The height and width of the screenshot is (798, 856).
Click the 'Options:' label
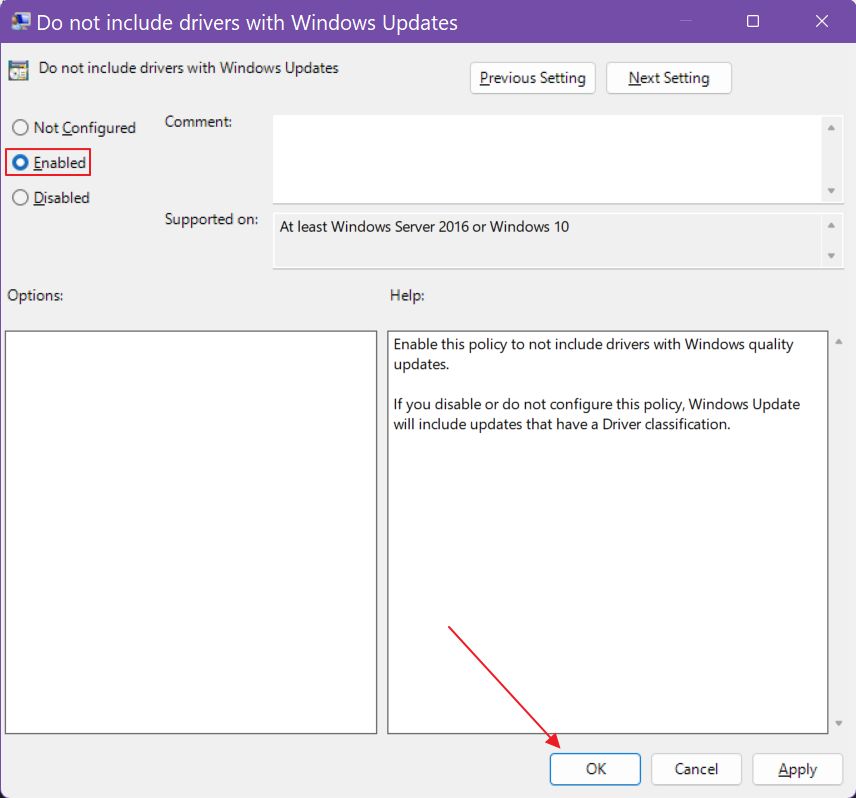[x=35, y=295]
